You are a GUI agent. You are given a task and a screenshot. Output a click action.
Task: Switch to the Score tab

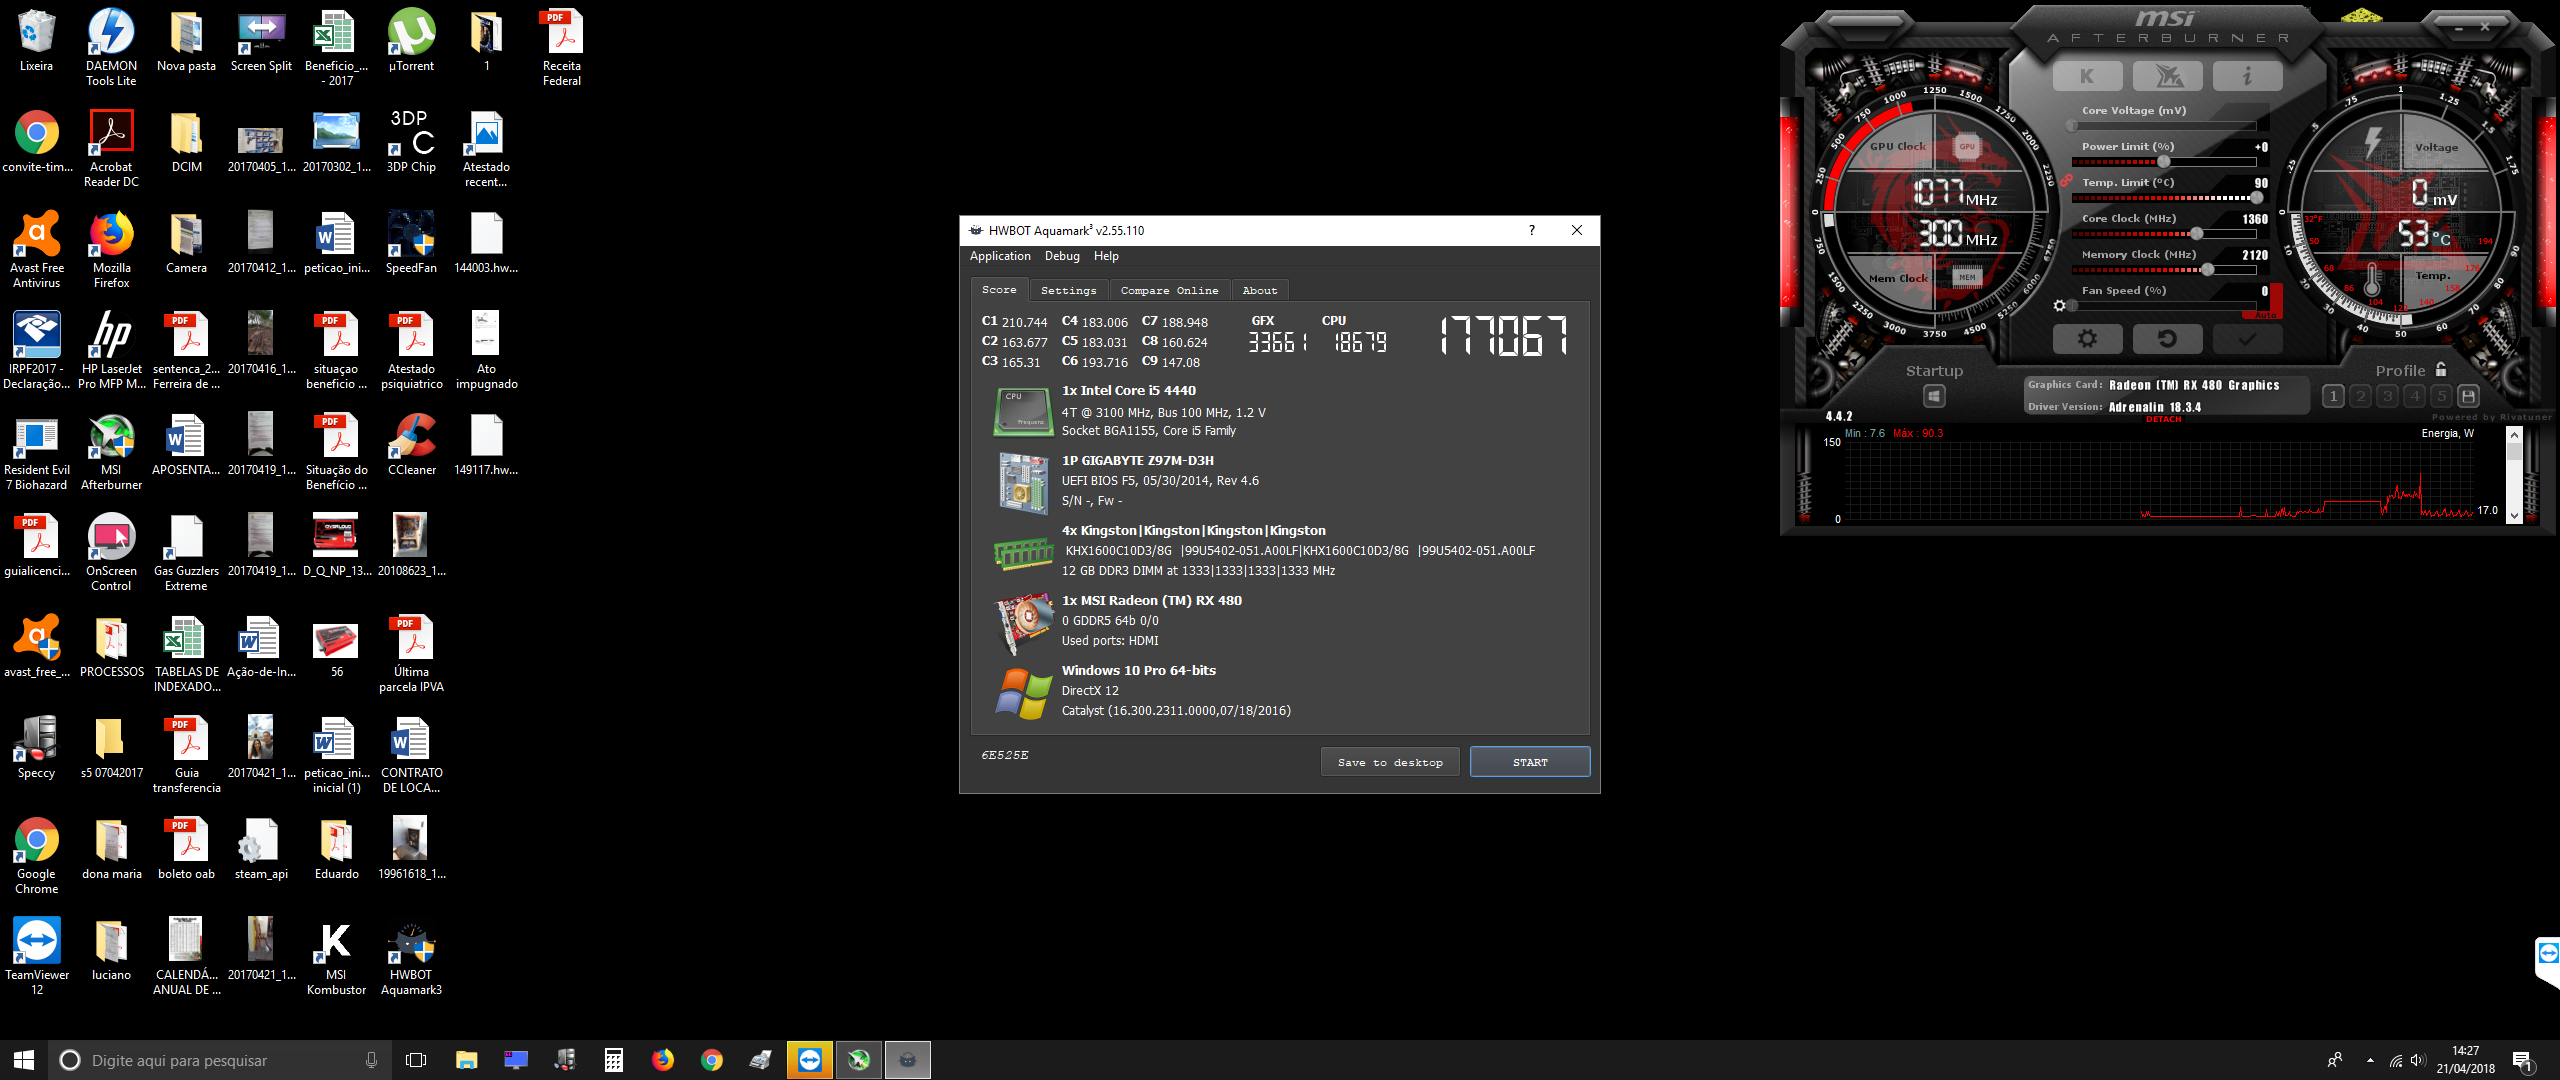click(x=999, y=290)
